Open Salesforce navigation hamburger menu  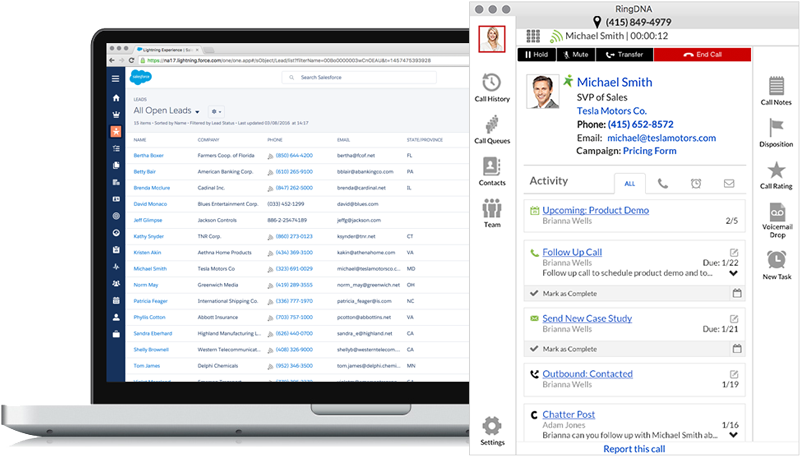116,79
